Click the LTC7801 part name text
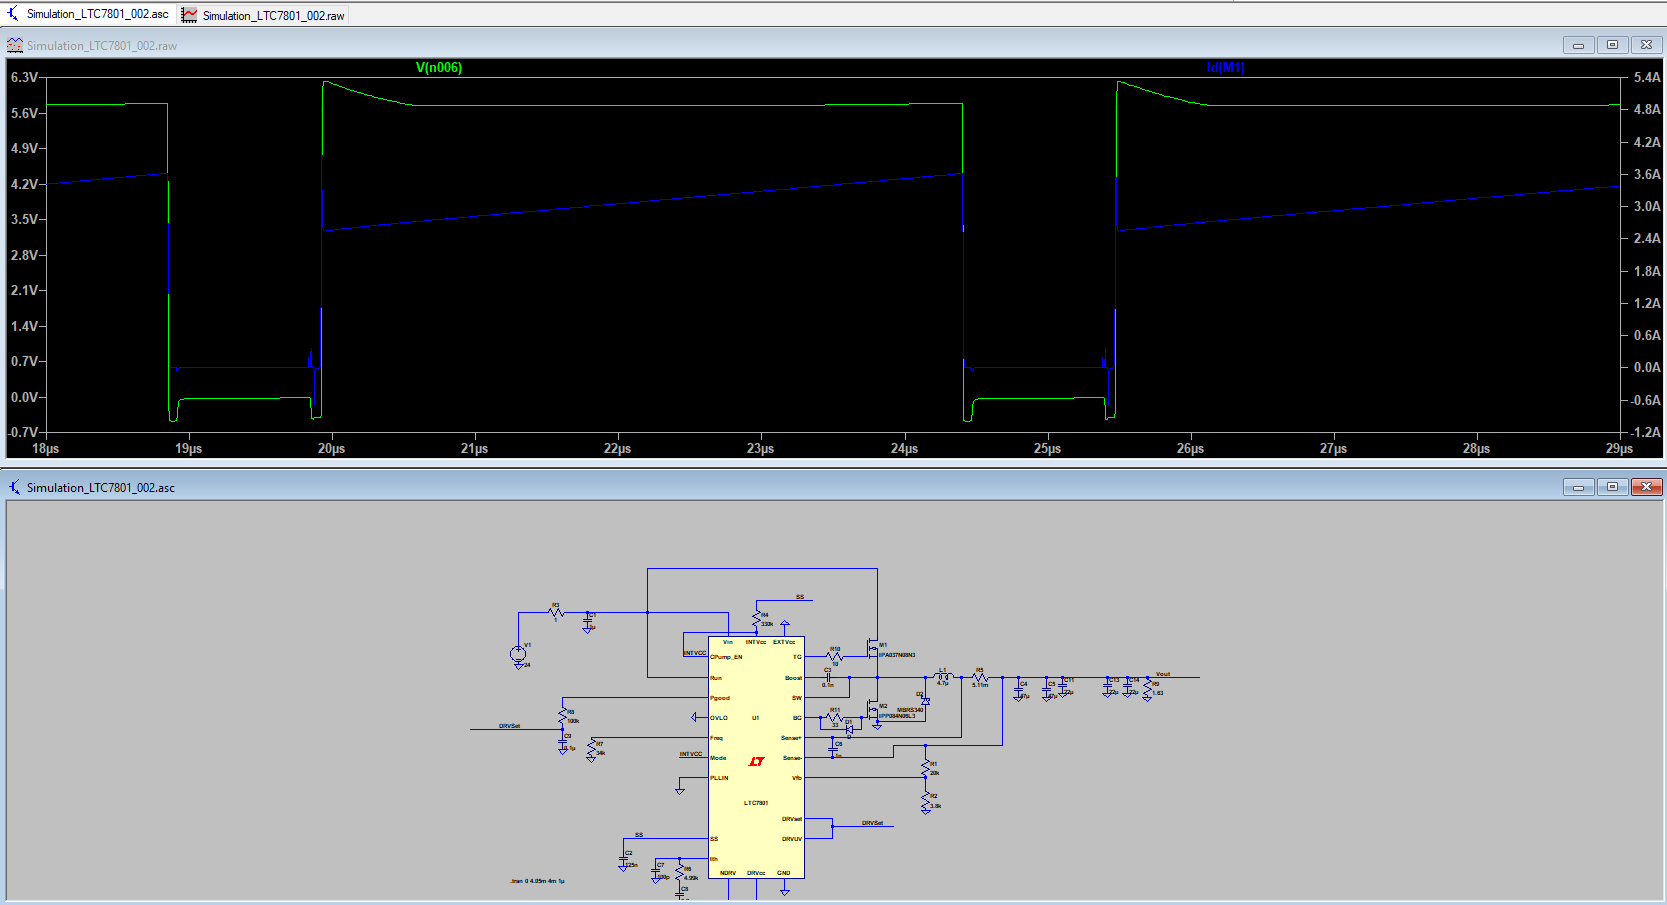The image size is (1667, 905). 756,803
